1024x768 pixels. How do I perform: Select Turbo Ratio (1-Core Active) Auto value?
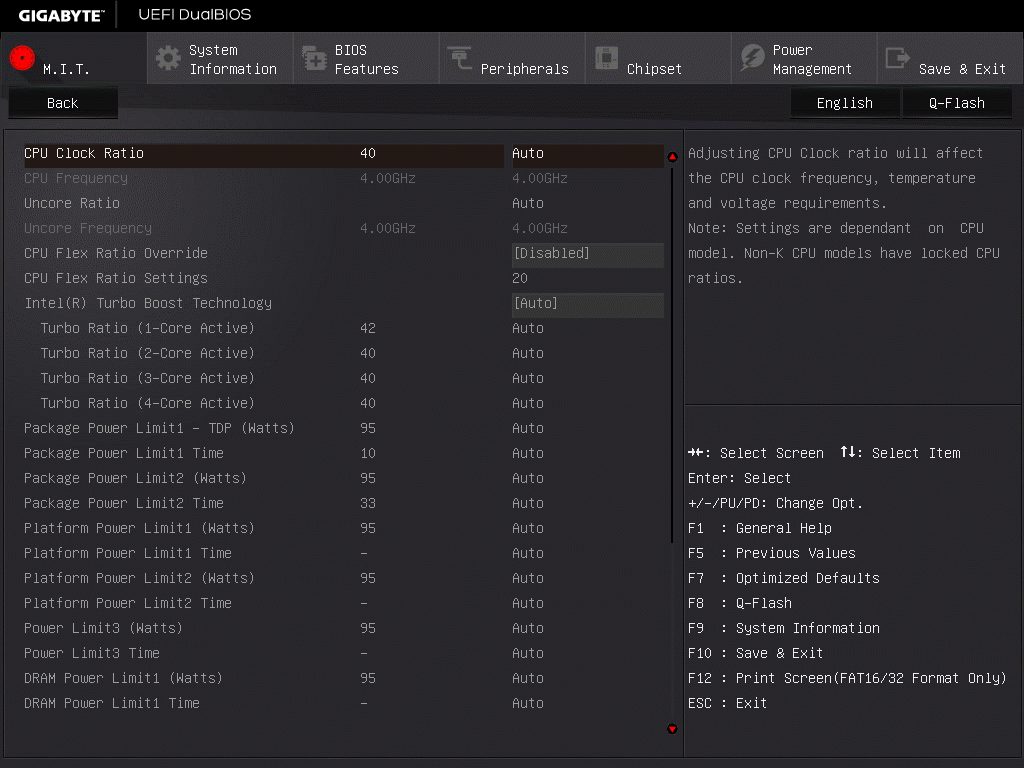coord(528,328)
